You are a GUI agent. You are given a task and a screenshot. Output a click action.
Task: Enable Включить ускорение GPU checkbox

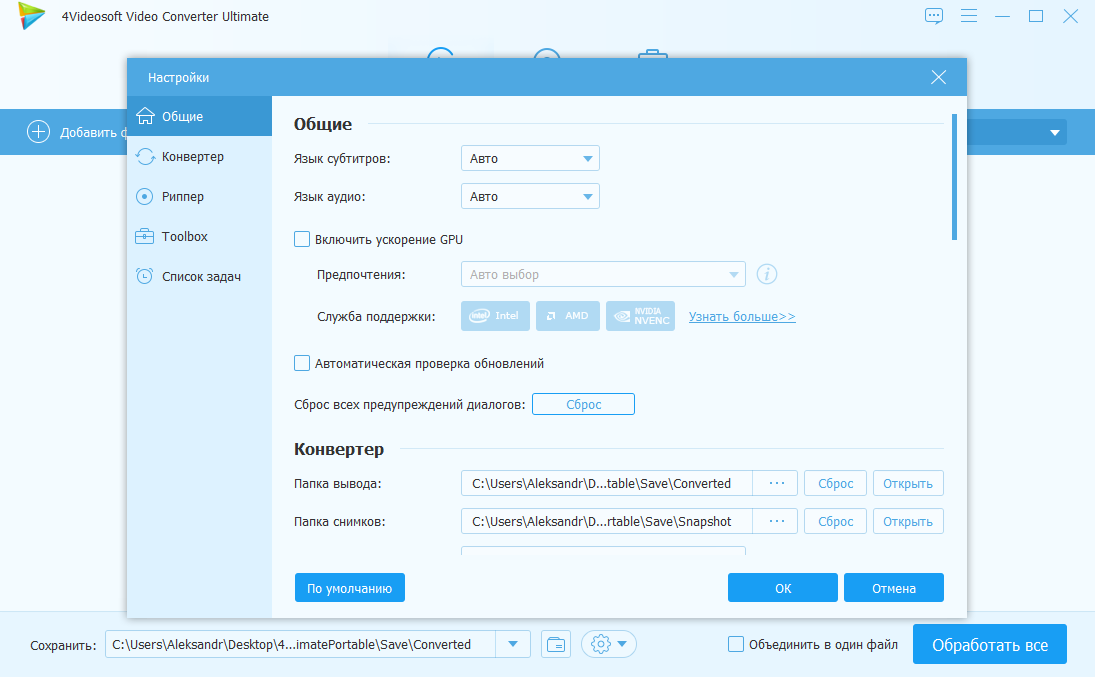302,239
